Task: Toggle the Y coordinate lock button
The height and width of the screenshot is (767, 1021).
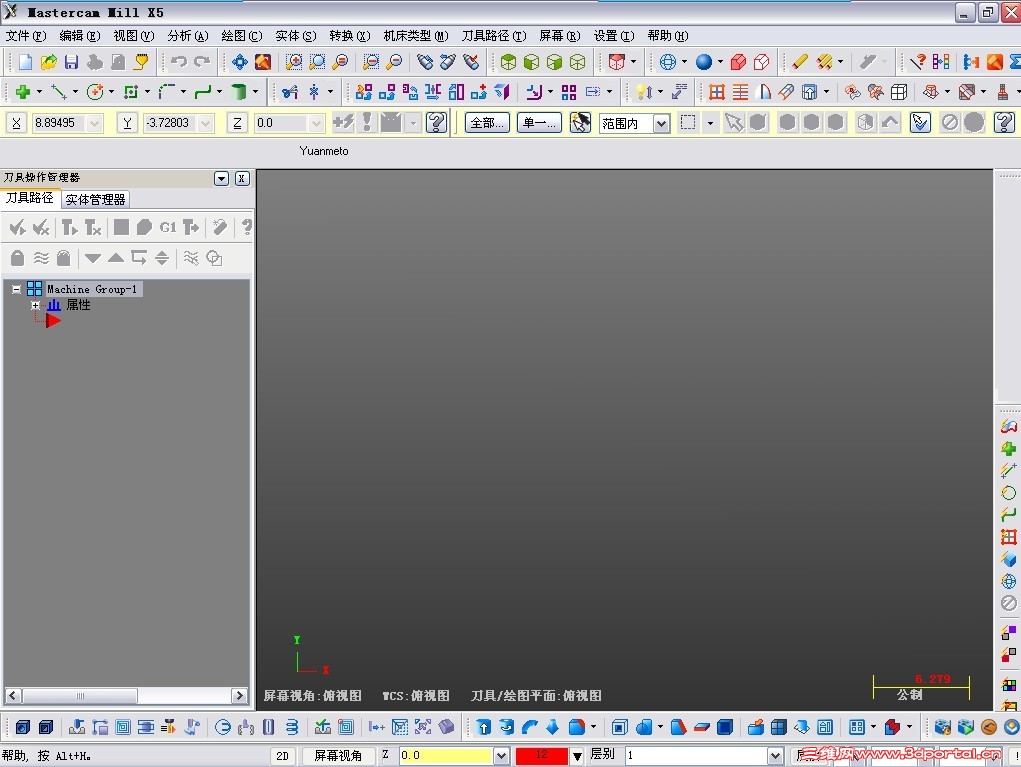Action: click(x=127, y=123)
